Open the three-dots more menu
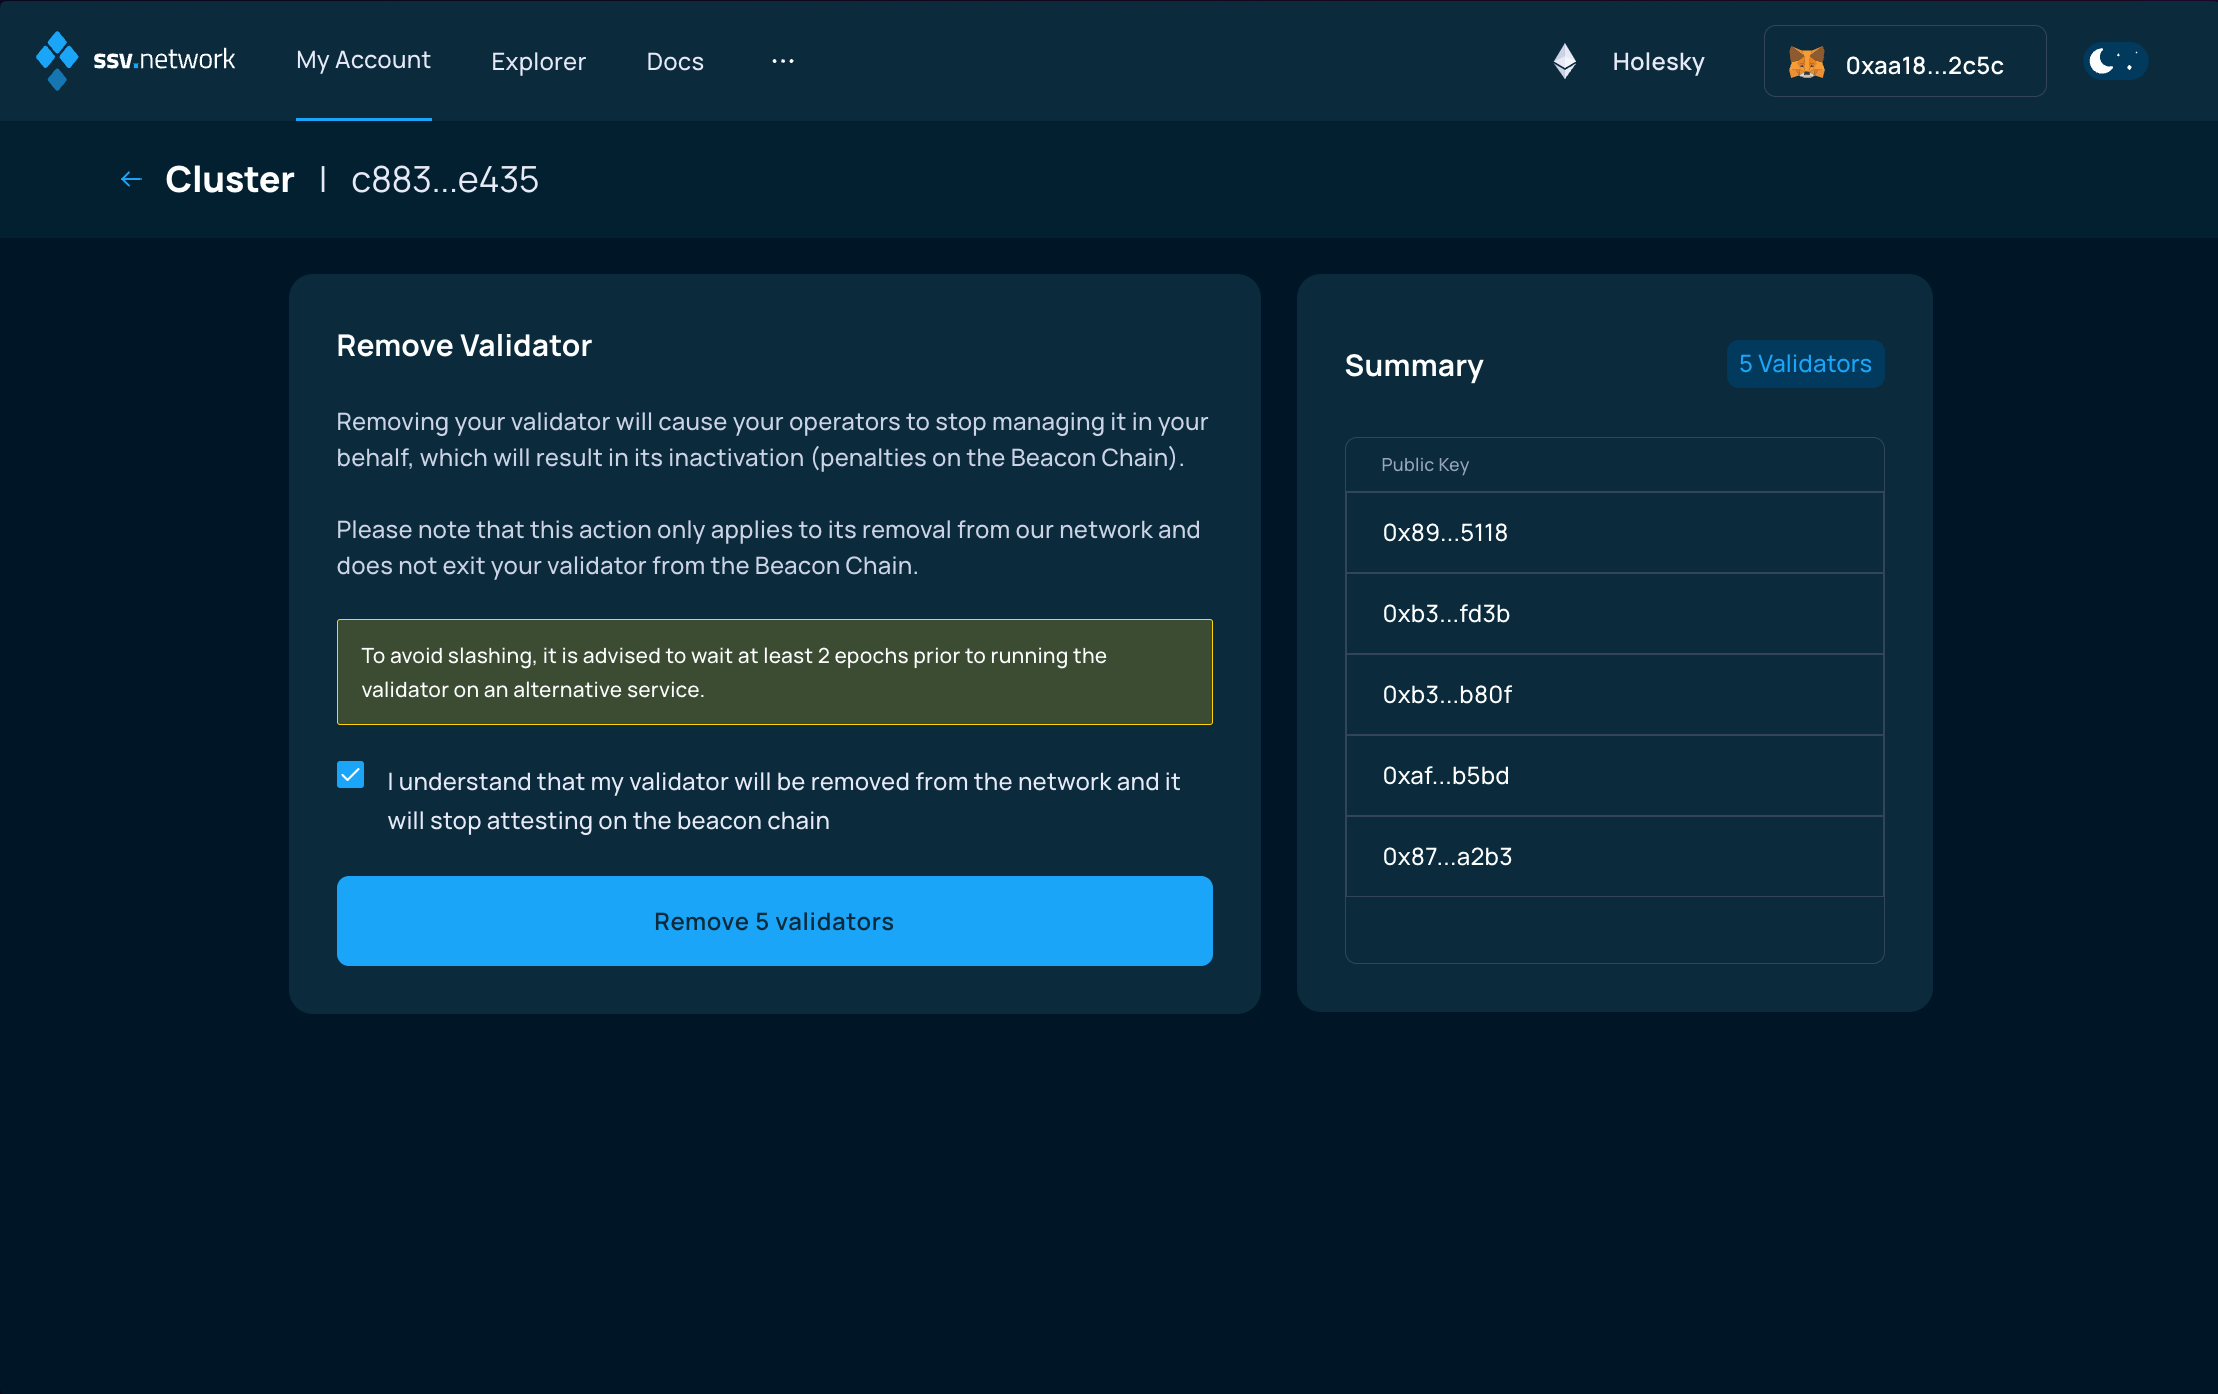2218x1394 pixels. (783, 61)
